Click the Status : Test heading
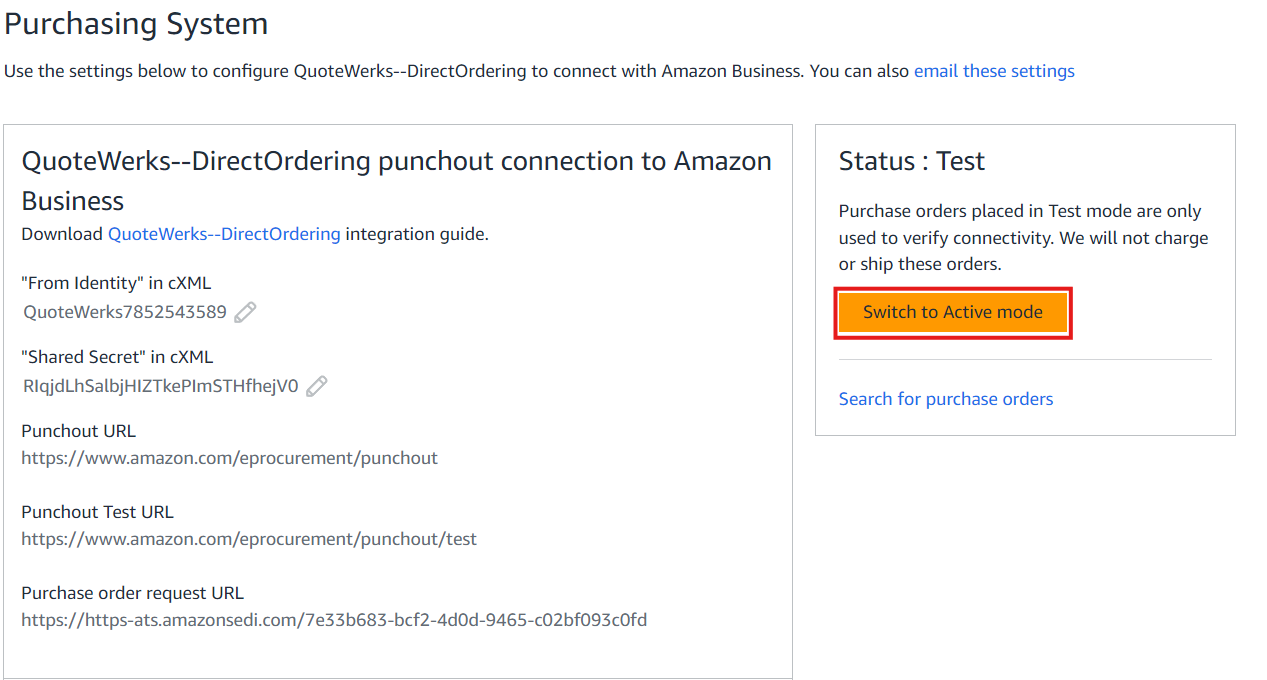 coord(911,161)
